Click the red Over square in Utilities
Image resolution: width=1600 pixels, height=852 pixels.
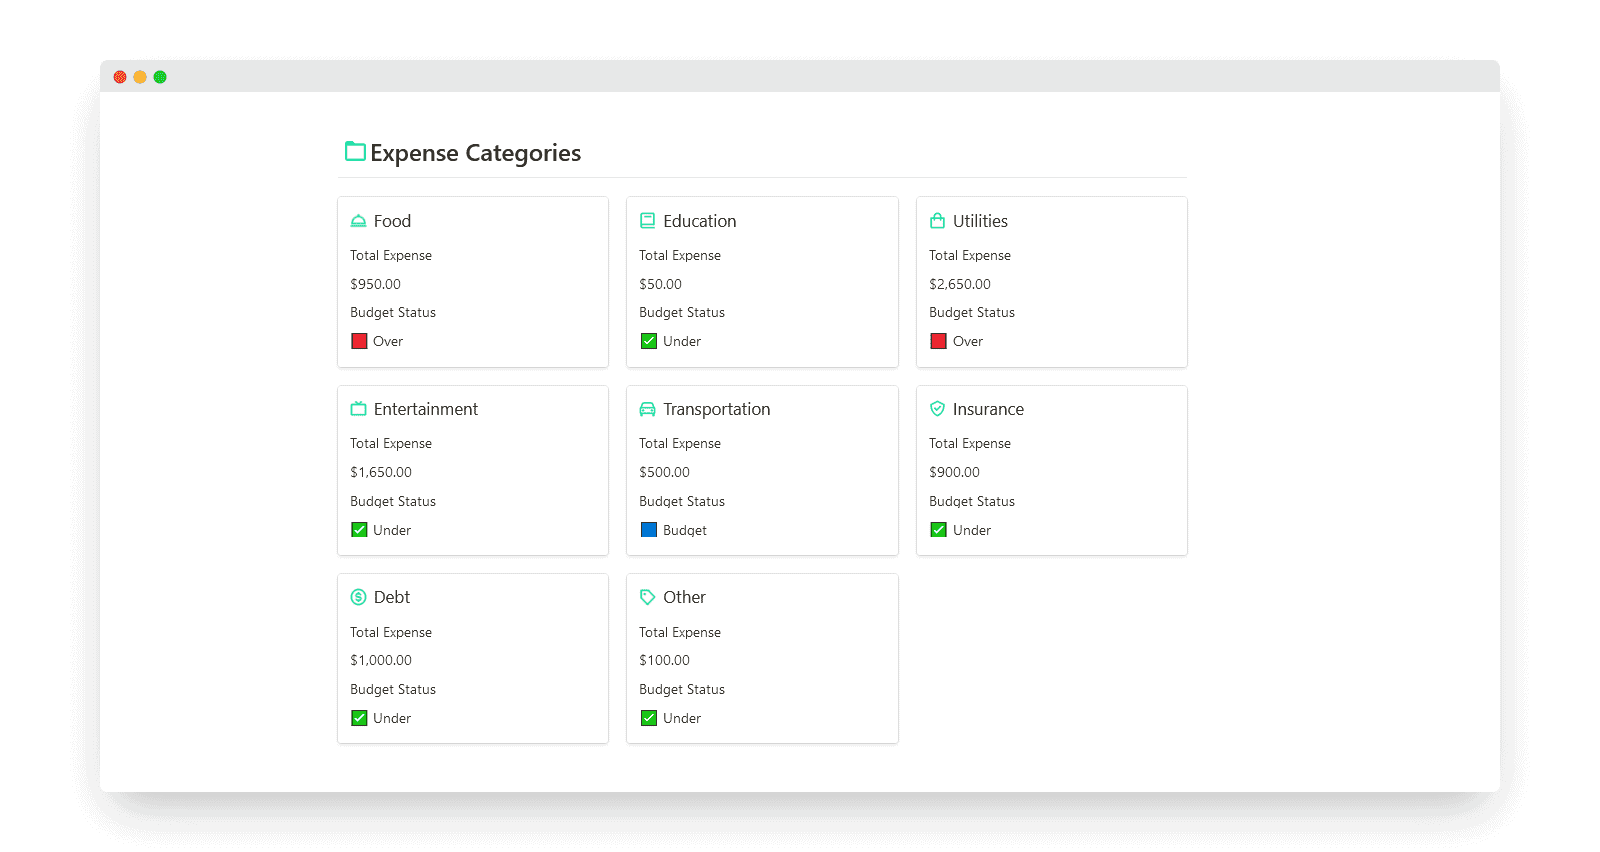[x=938, y=341]
